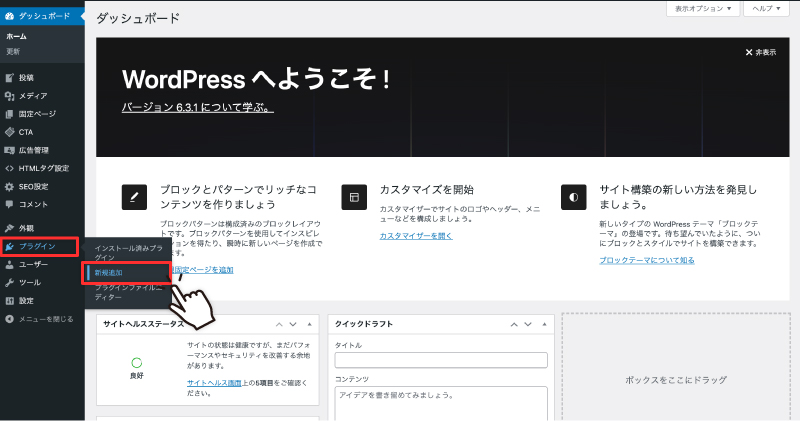Screen dimensions: 800x421
Task: Click the WordPress へようこそ！ heading
Action: click(257, 79)
